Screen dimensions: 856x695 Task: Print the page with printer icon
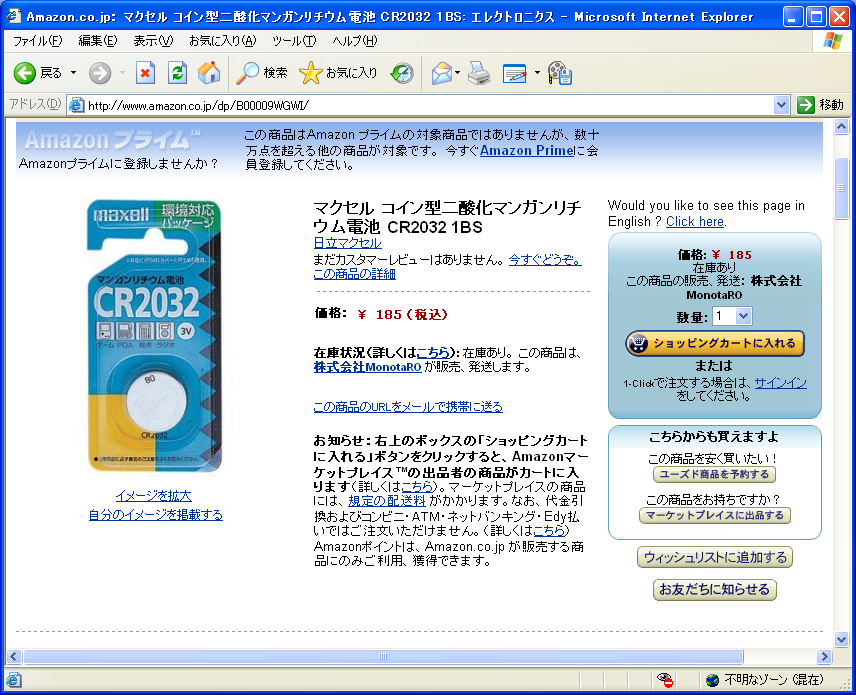(479, 73)
